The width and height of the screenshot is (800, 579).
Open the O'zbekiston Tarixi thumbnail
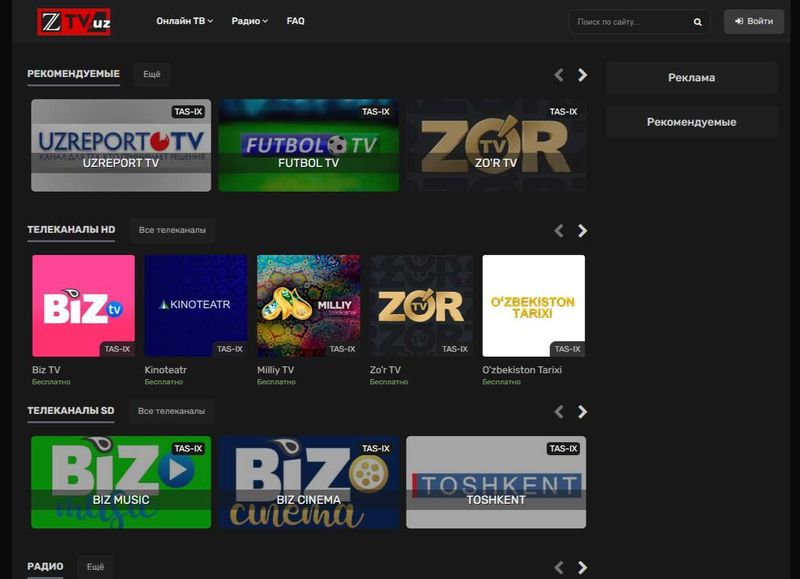click(x=534, y=306)
